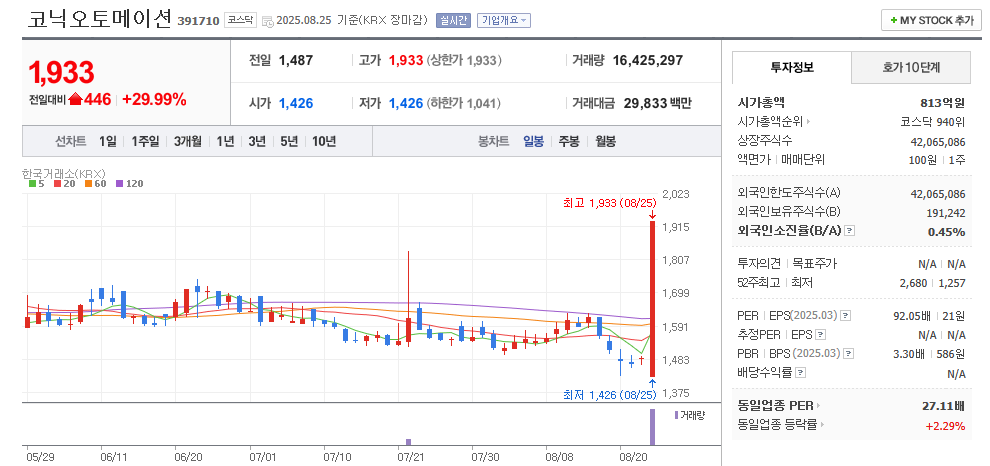The width and height of the screenshot is (990, 466).
Task: Click the 거래대금 value 29,833 백만
Action: pos(657,103)
